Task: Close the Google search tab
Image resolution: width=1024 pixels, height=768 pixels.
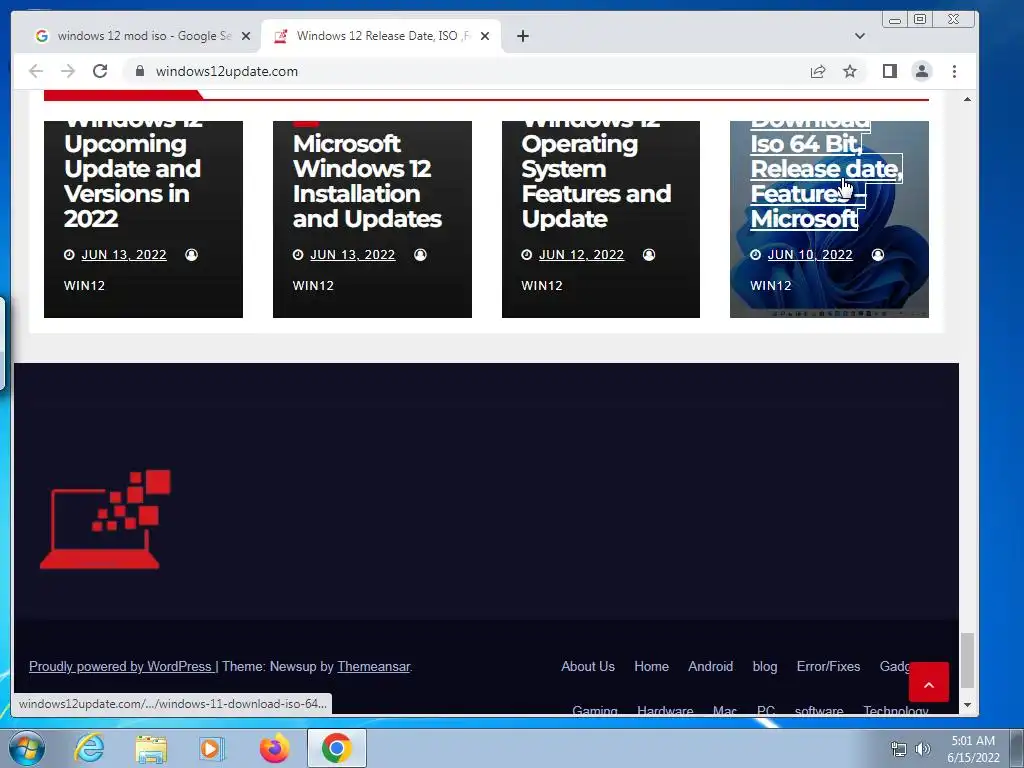Action: [x=246, y=36]
